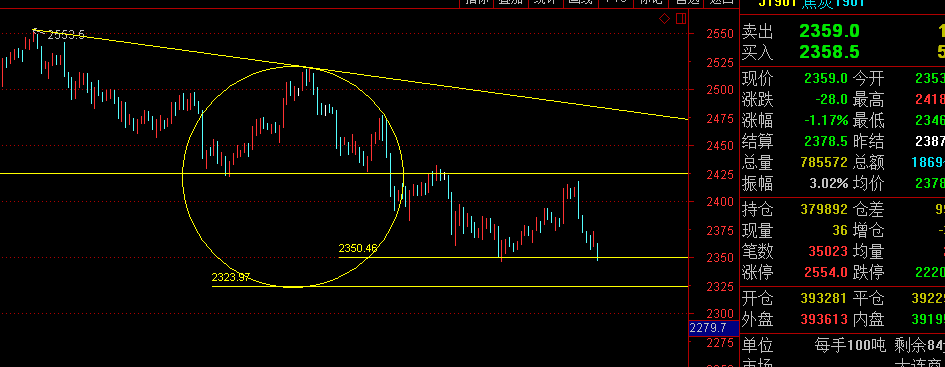Screen dimensions: 945x367
Task: Click the 平仓 label
Action: pyautogui.click(x=868, y=298)
